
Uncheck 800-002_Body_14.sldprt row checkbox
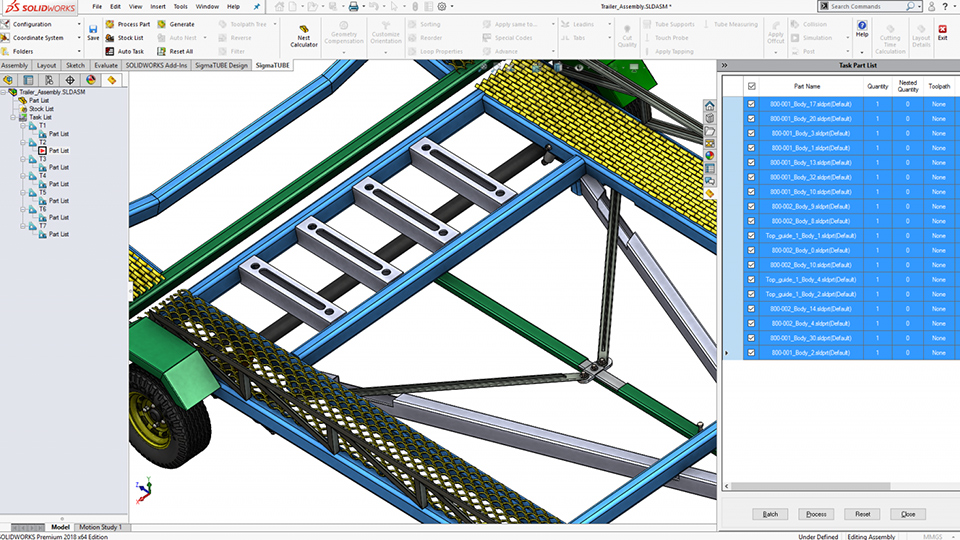(x=751, y=309)
